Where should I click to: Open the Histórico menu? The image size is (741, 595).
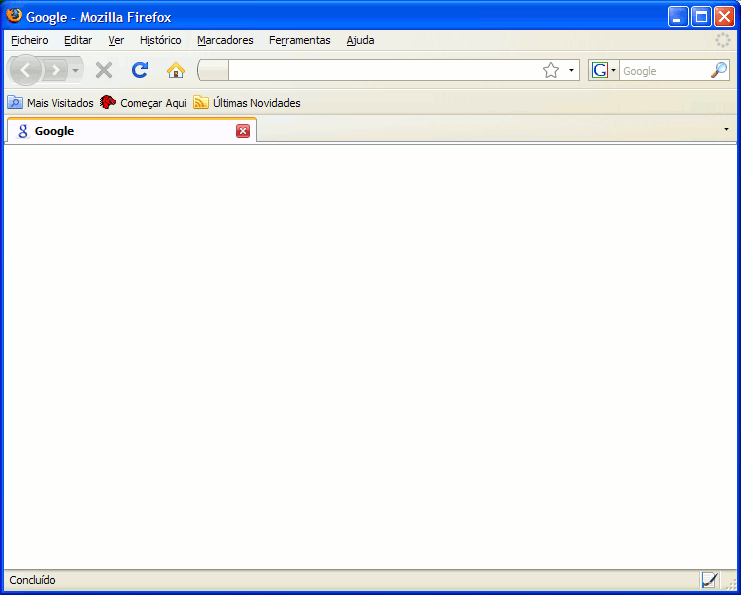pos(161,40)
